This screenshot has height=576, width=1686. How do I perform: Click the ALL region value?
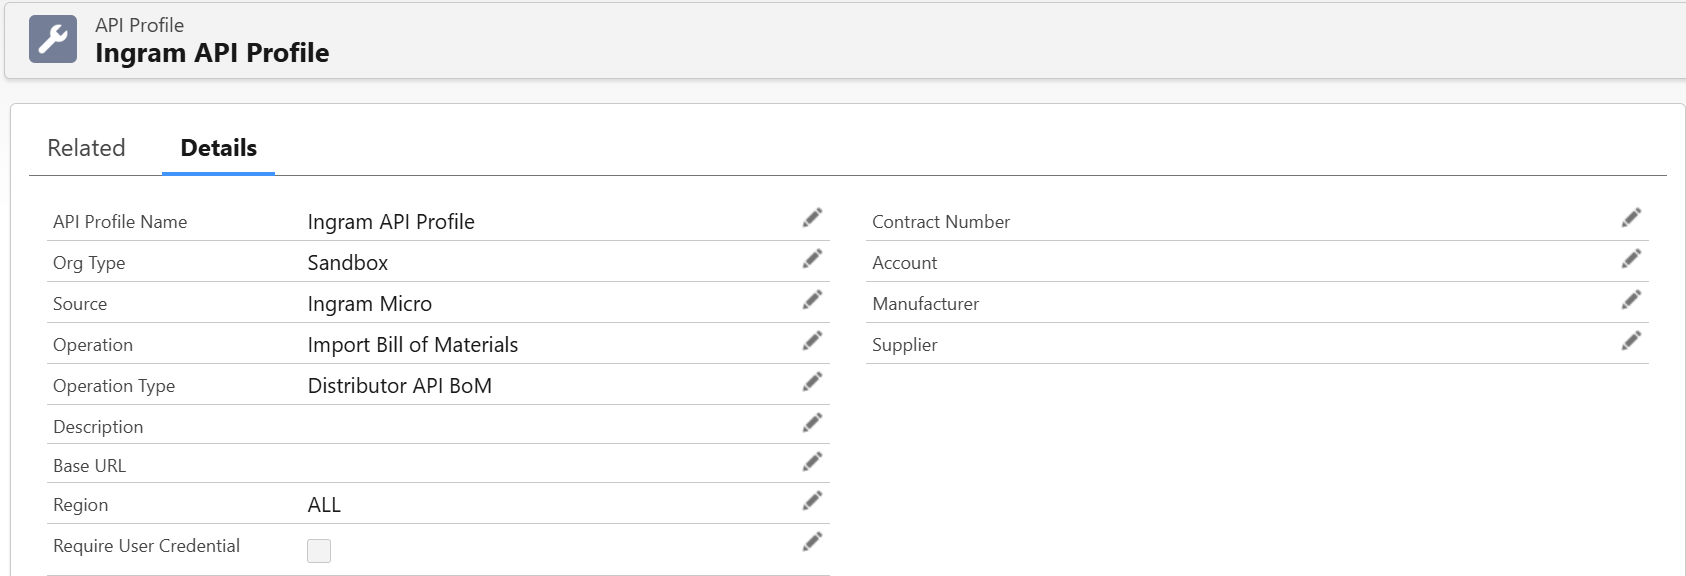[x=324, y=505]
